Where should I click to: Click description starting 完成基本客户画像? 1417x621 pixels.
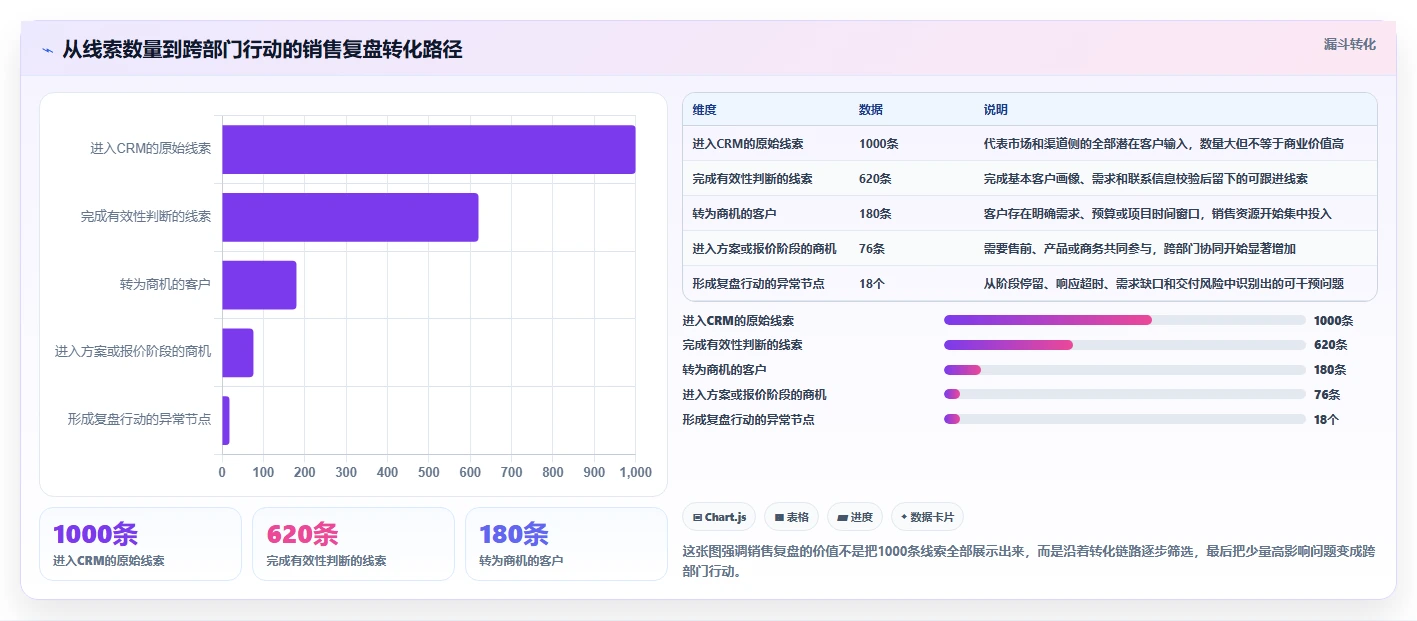pos(1145,179)
